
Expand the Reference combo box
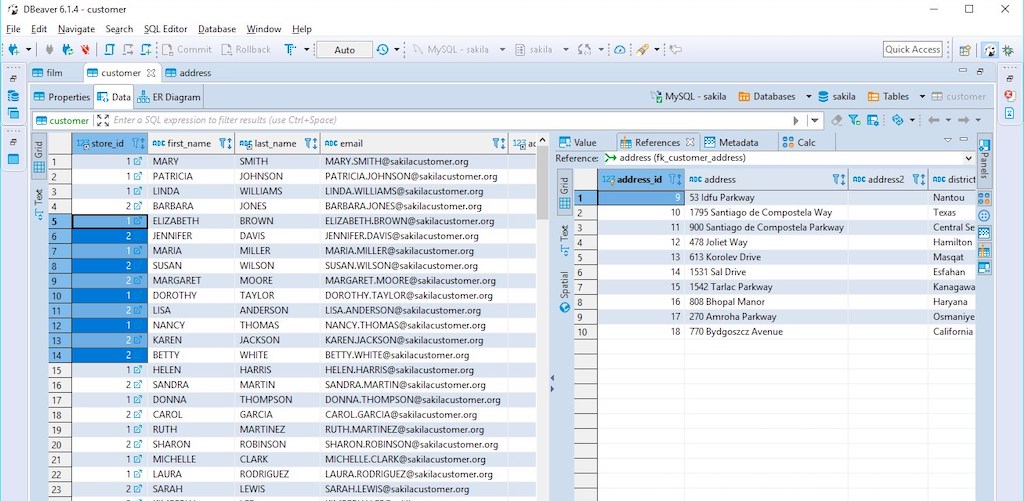pyautogui.click(x=967, y=158)
